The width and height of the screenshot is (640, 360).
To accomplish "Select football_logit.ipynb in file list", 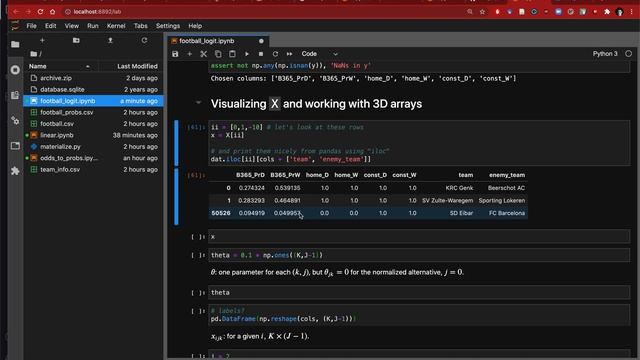I will pyautogui.click(x=93, y=101).
